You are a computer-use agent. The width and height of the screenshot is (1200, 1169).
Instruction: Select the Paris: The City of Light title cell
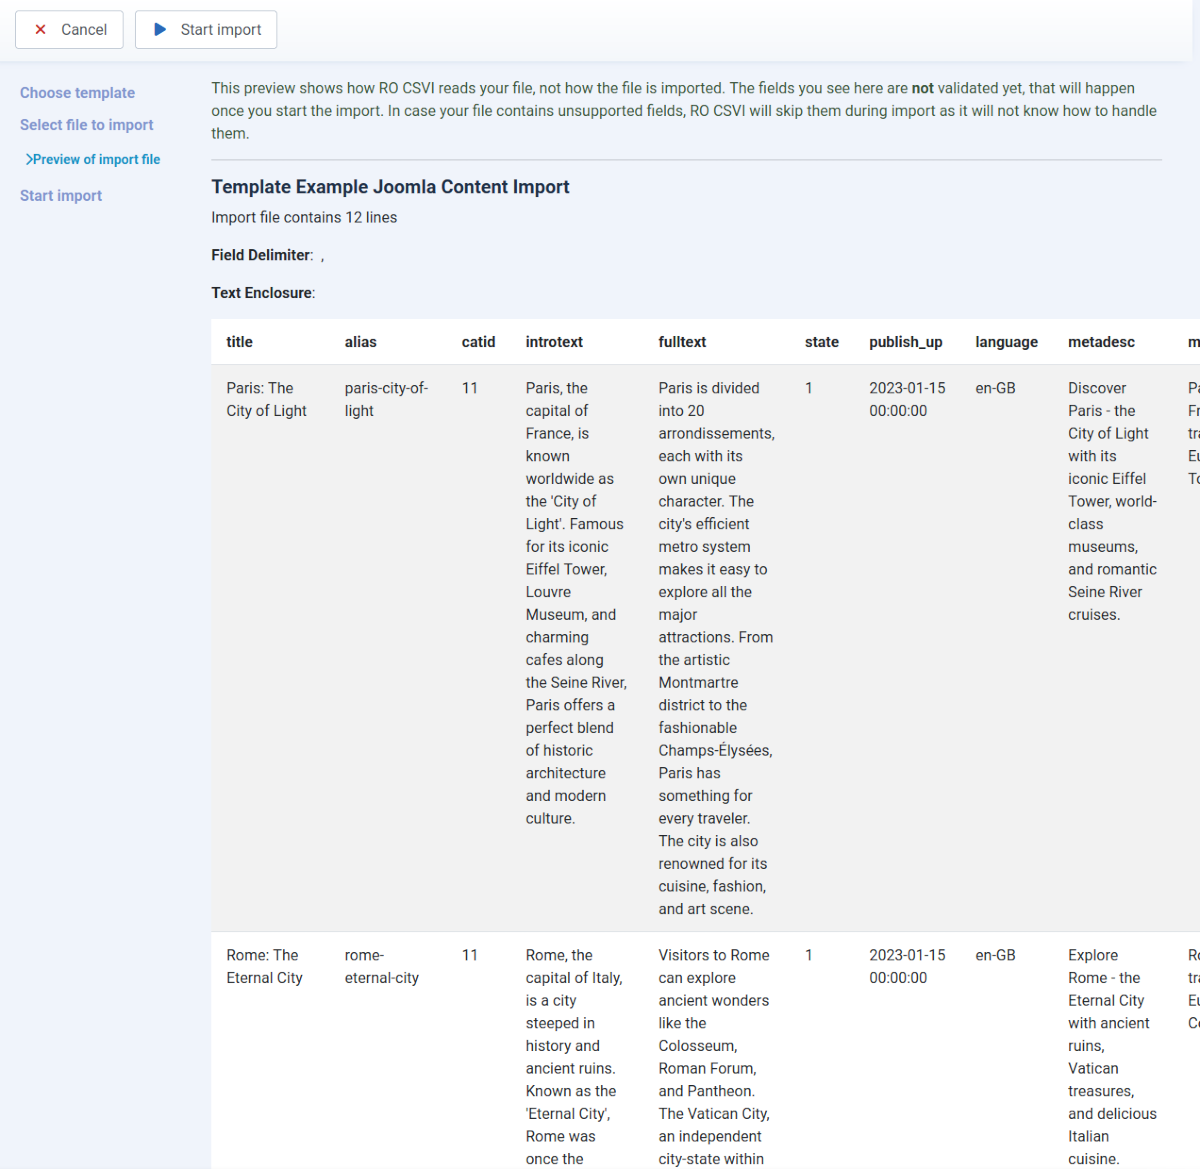point(266,400)
